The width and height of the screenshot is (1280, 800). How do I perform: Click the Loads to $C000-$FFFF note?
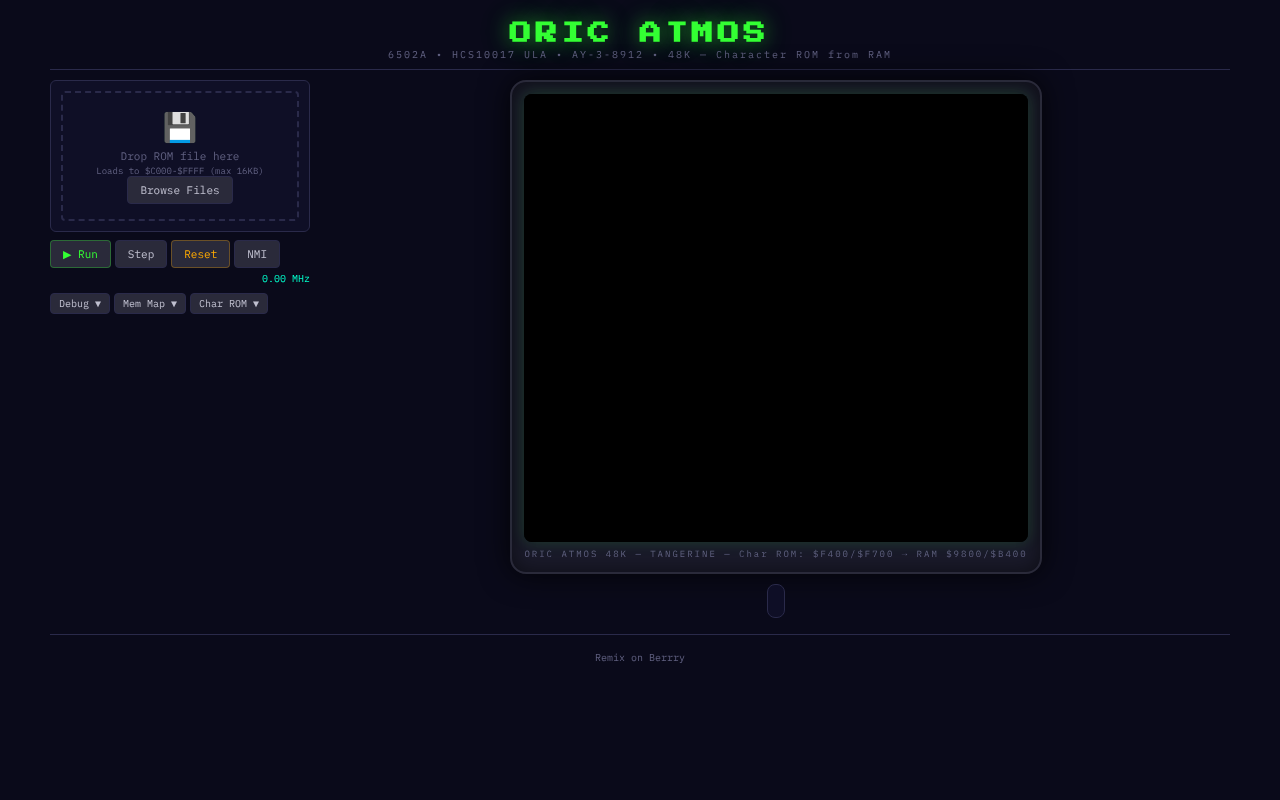pyautogui.click(x=180, y=171)
